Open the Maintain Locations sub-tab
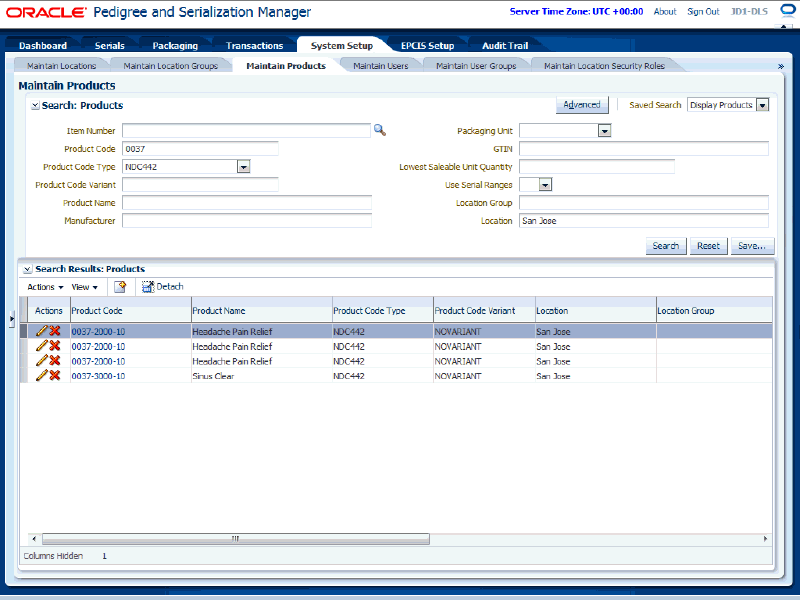The height and width of the screenshot is (600, 800). pyautogui.click(x=62, y=66)
